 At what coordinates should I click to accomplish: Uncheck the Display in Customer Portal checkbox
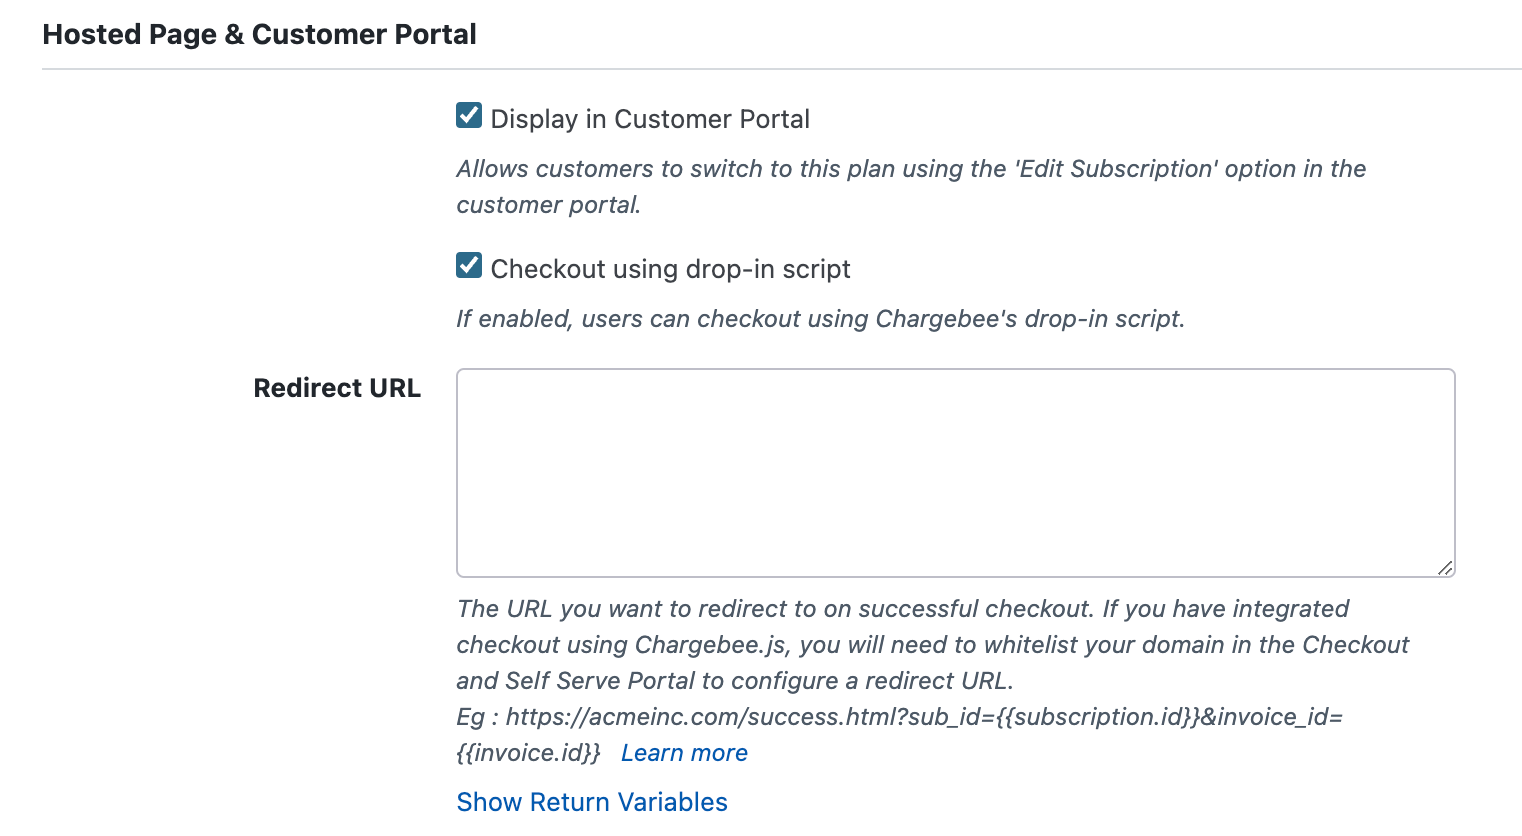click(469, 116)
